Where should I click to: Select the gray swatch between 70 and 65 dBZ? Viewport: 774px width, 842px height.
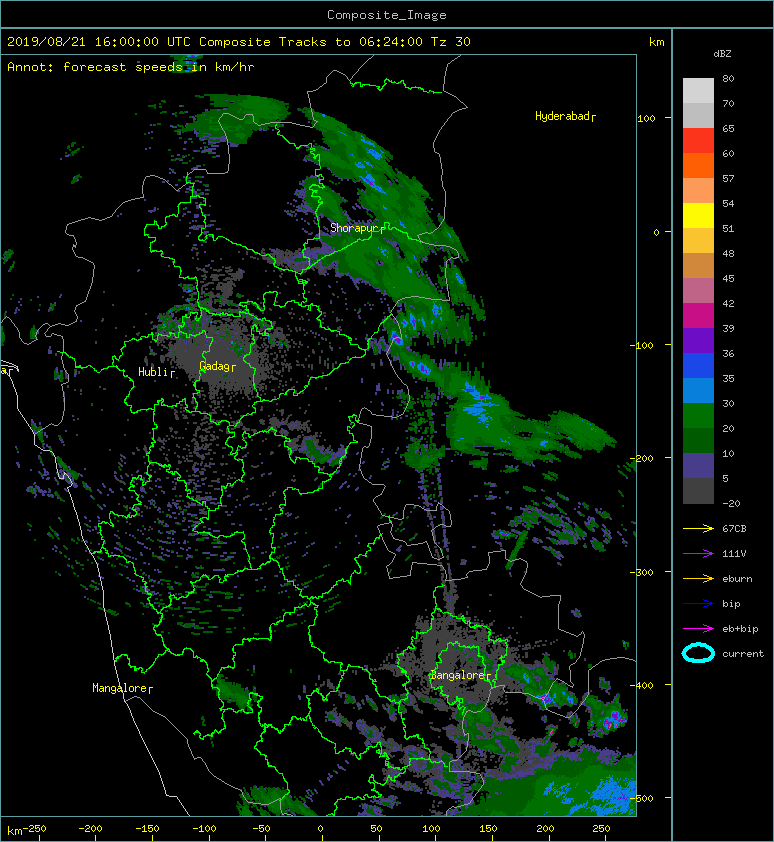(698, 115)
